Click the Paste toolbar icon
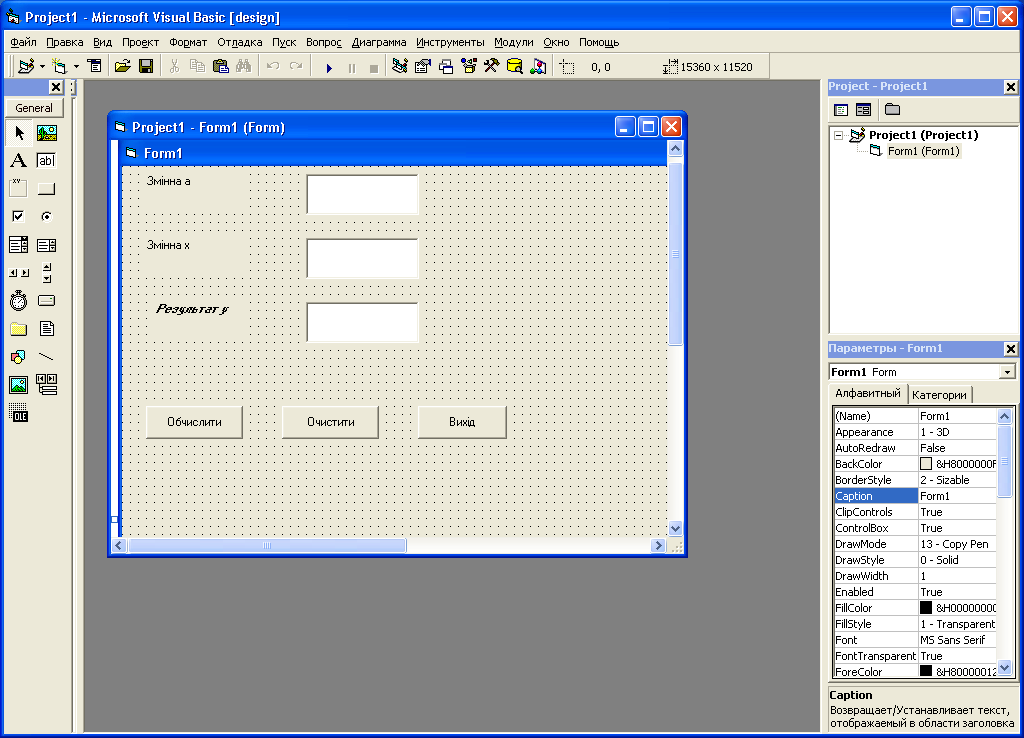This screenshot has height=738, width=1024. click(x=221, y=67)
